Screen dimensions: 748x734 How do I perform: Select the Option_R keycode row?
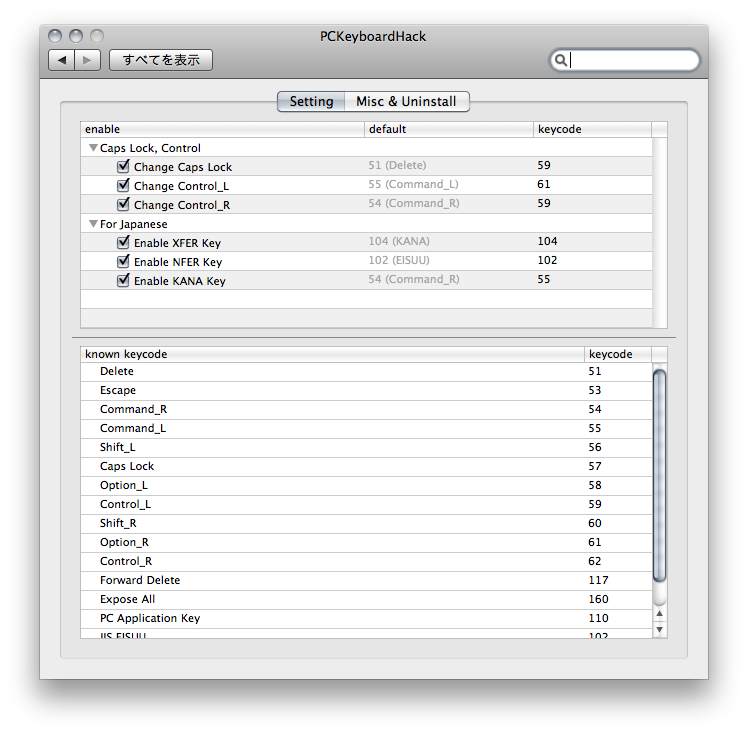(366, 543)
